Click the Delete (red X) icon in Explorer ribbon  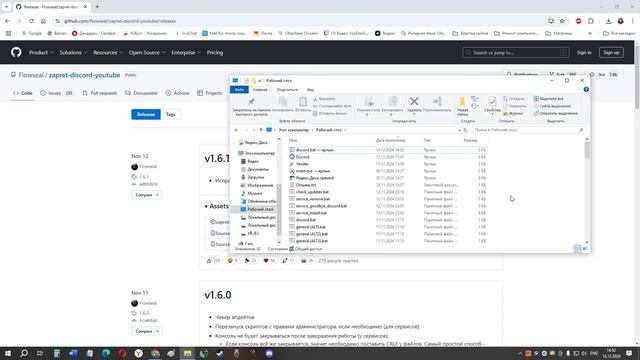414,101
